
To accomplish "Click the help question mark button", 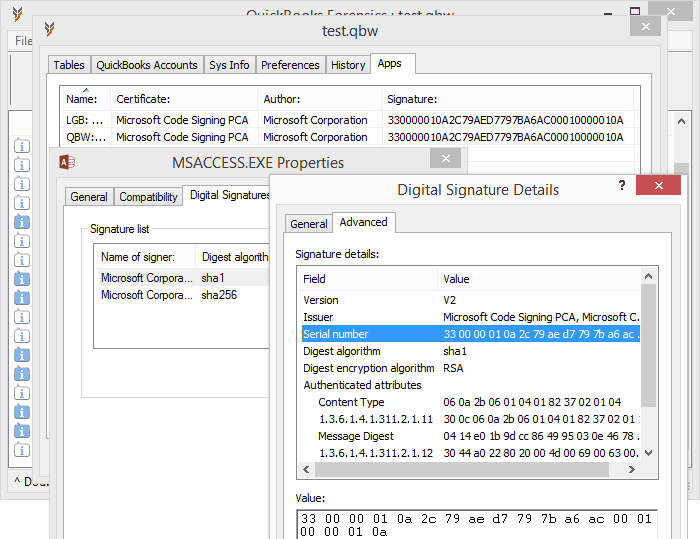I will click(622, 185).
